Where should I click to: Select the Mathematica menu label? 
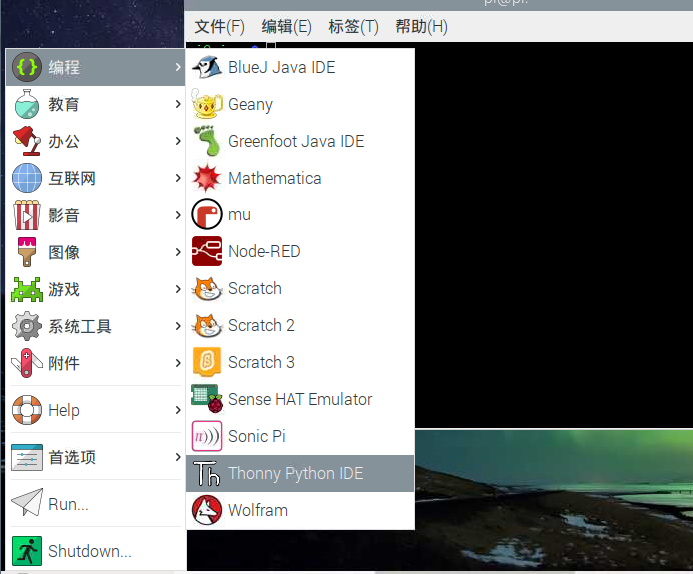click(x=274, y=179)
